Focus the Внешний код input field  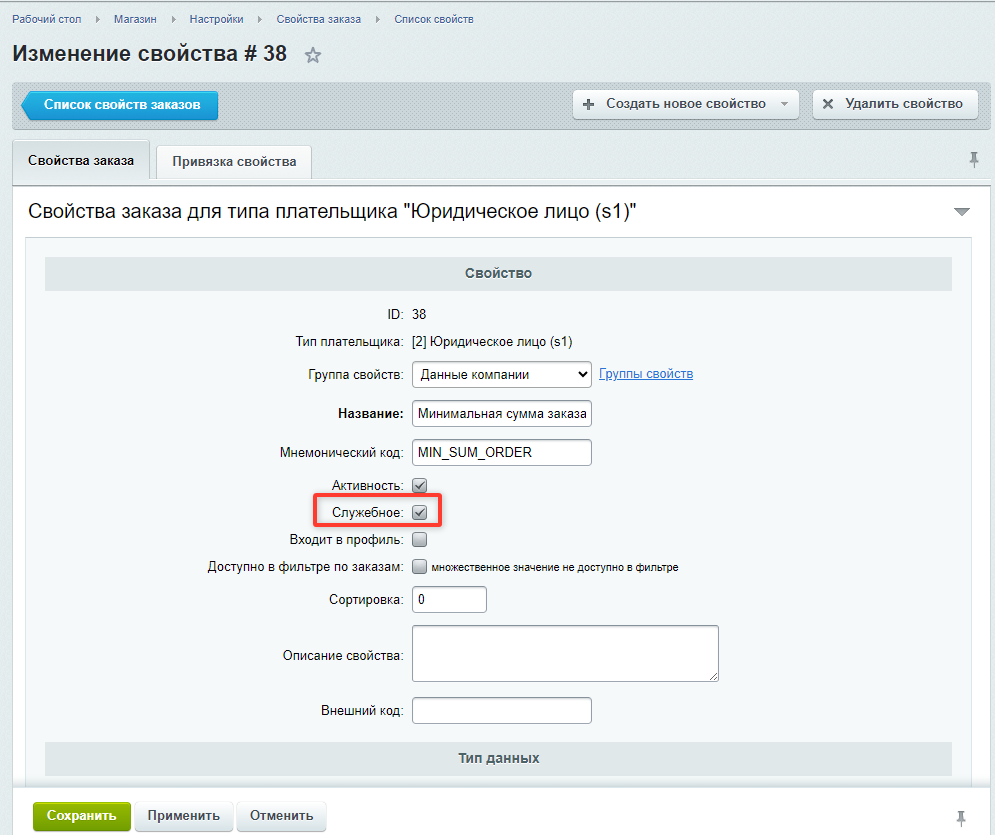501,711
